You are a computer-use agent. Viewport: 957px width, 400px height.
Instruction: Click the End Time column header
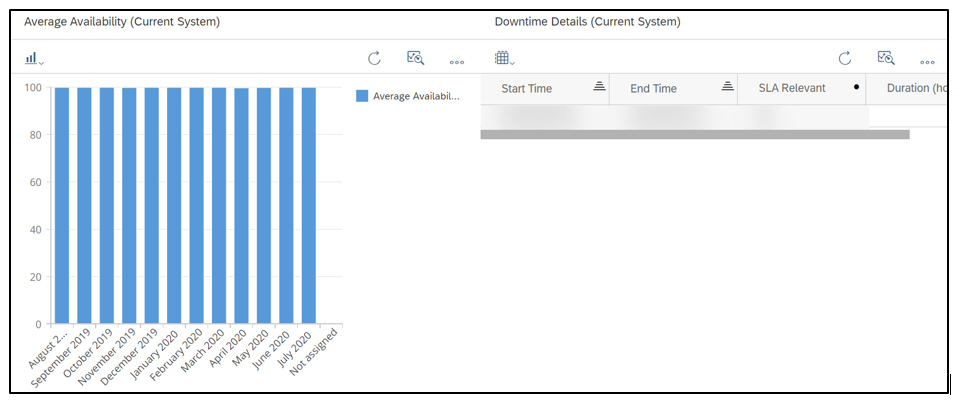point(673,89)
